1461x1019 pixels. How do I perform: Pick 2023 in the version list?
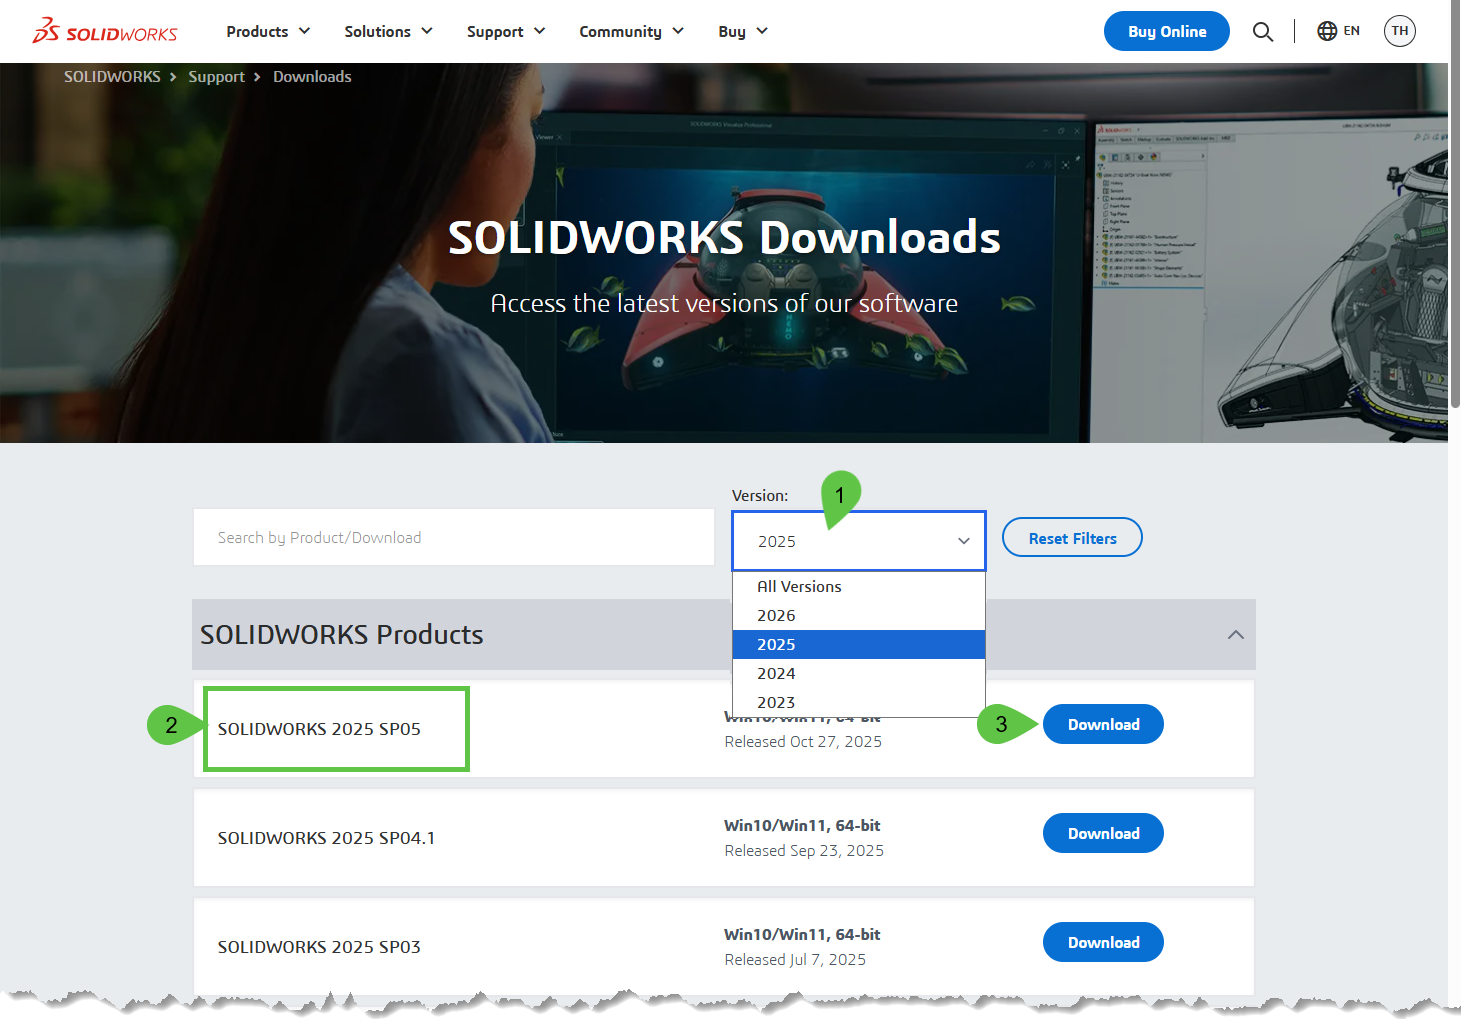(x=776, y=702)
